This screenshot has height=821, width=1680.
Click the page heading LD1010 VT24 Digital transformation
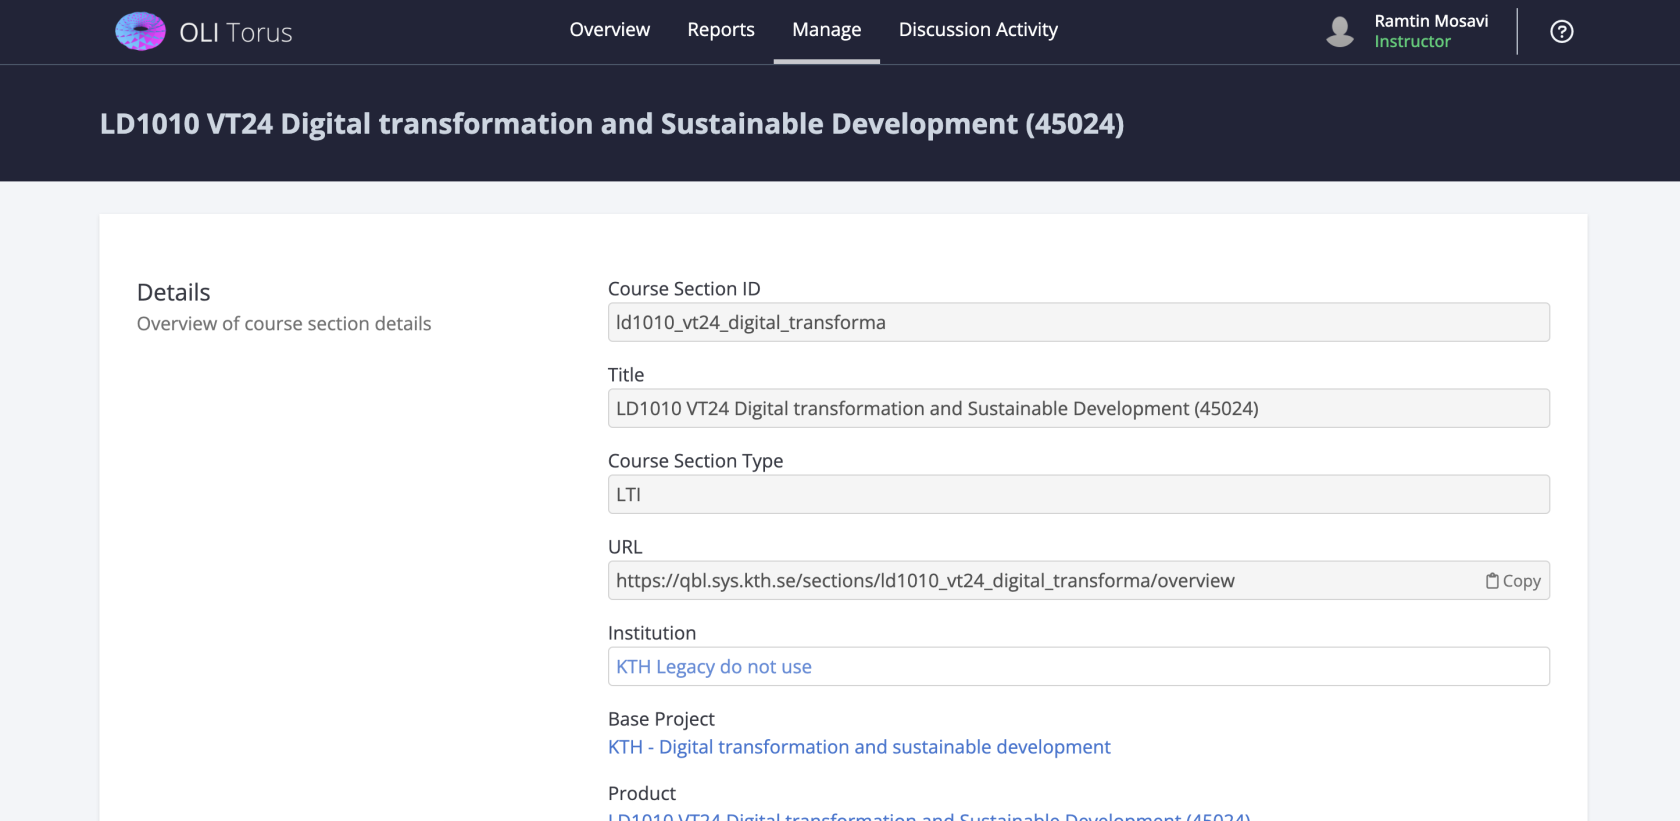pyautogui.click(x=612, y=124)
